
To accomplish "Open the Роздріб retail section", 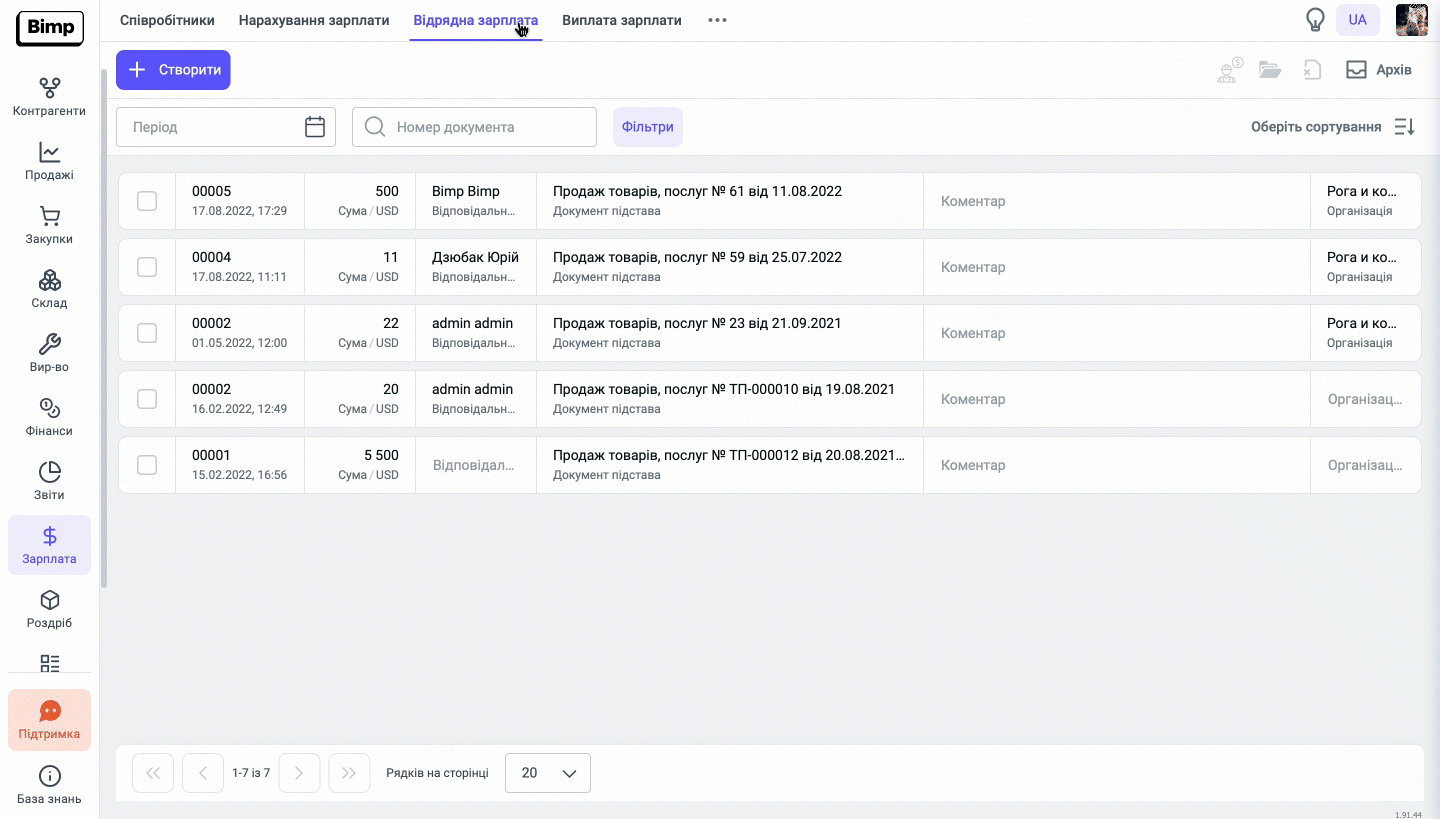I will coord(49,610).
